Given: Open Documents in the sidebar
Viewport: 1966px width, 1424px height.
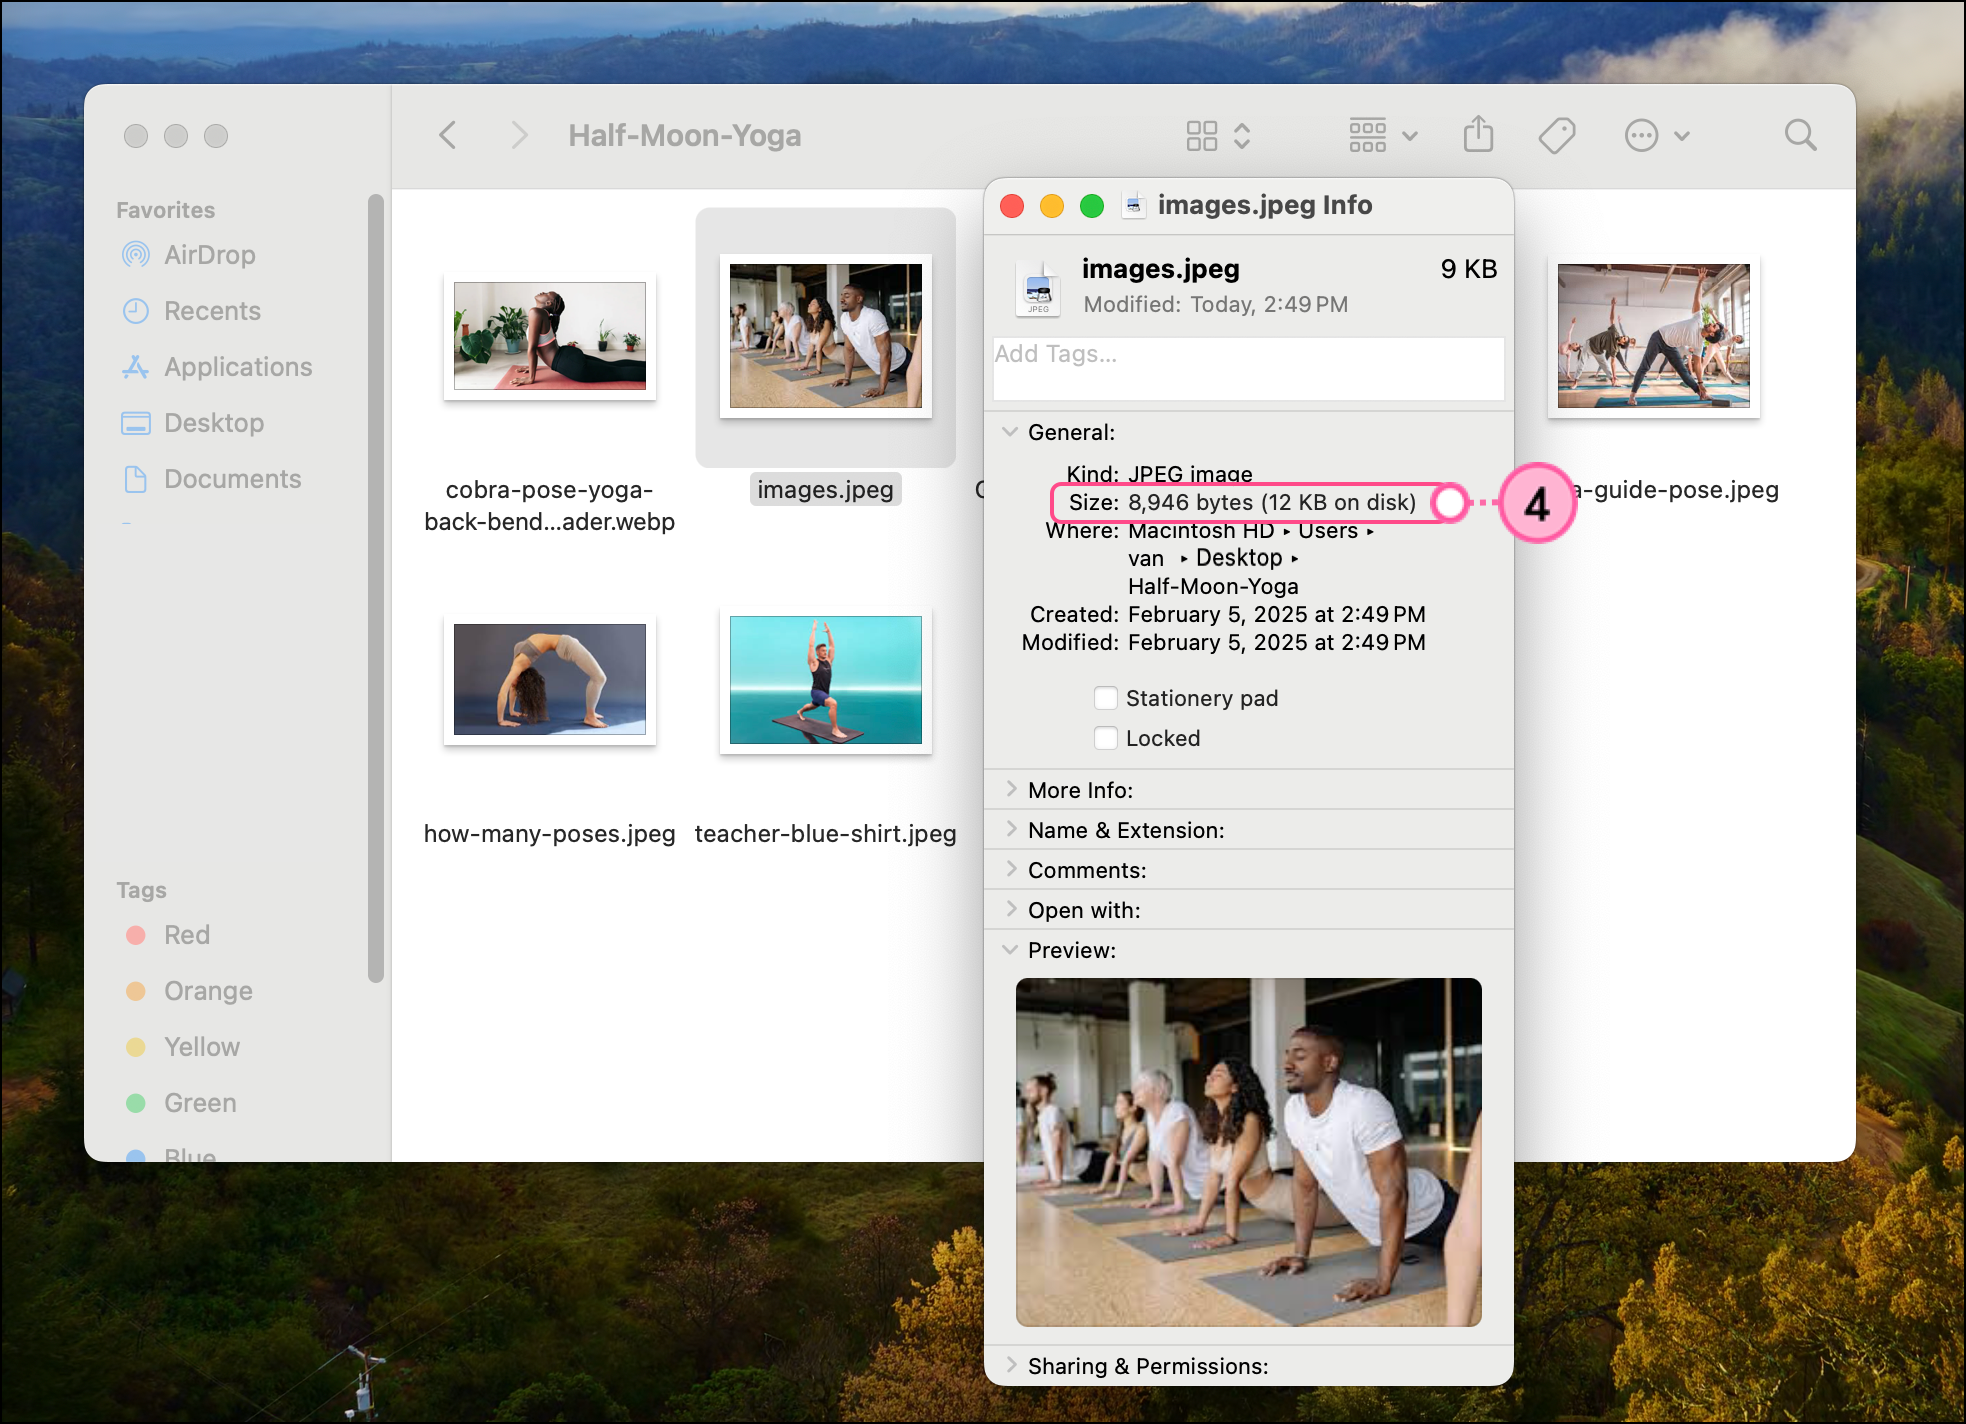Looking at the screenshot, I should [210, 479].
